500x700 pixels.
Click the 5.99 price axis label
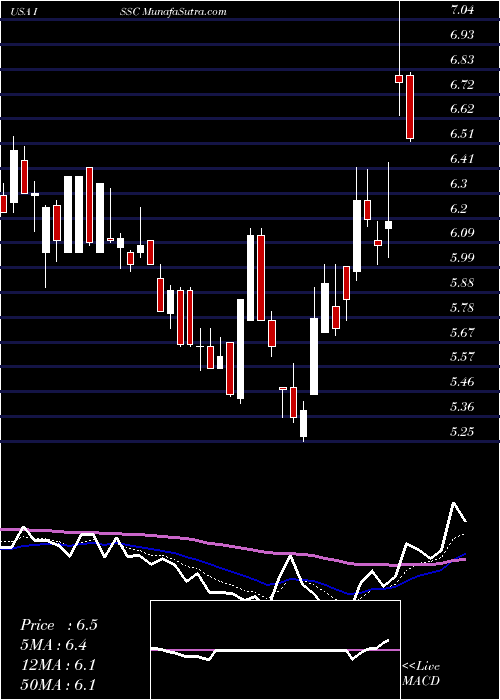pyautogui.click(x=462, y=258)
